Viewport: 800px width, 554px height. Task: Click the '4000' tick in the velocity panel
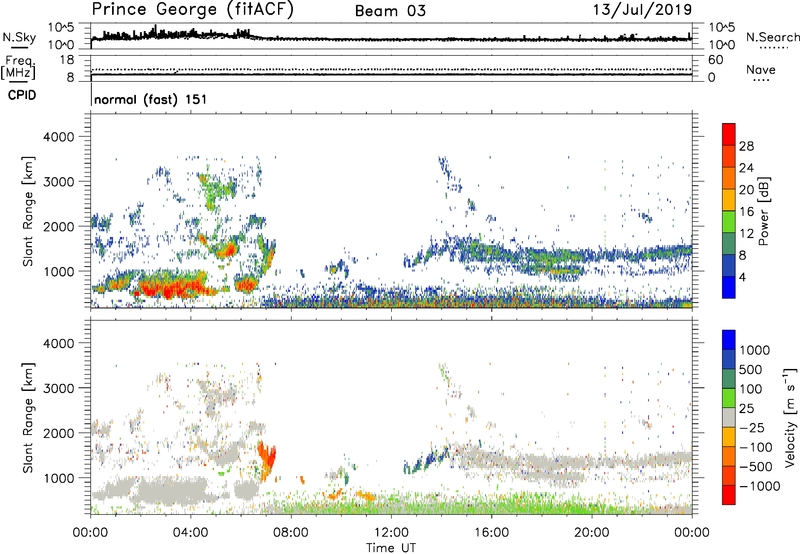(59, 343)
